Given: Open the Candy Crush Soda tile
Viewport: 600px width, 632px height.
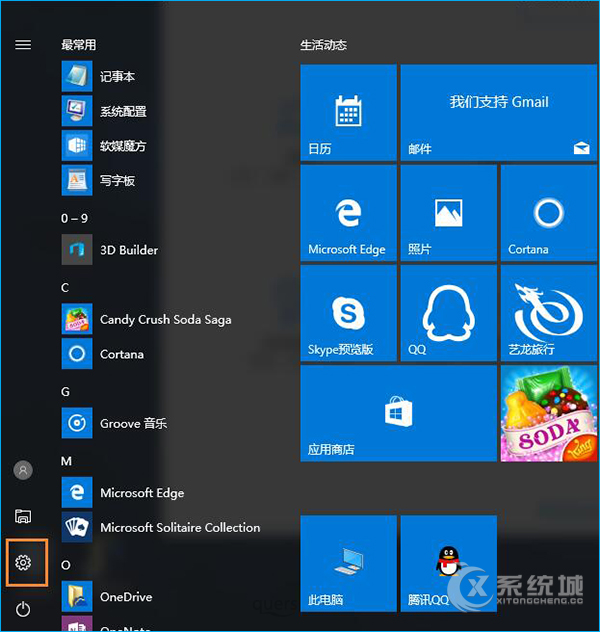Looking at the screenshot, I should click(x=549, y=413).
